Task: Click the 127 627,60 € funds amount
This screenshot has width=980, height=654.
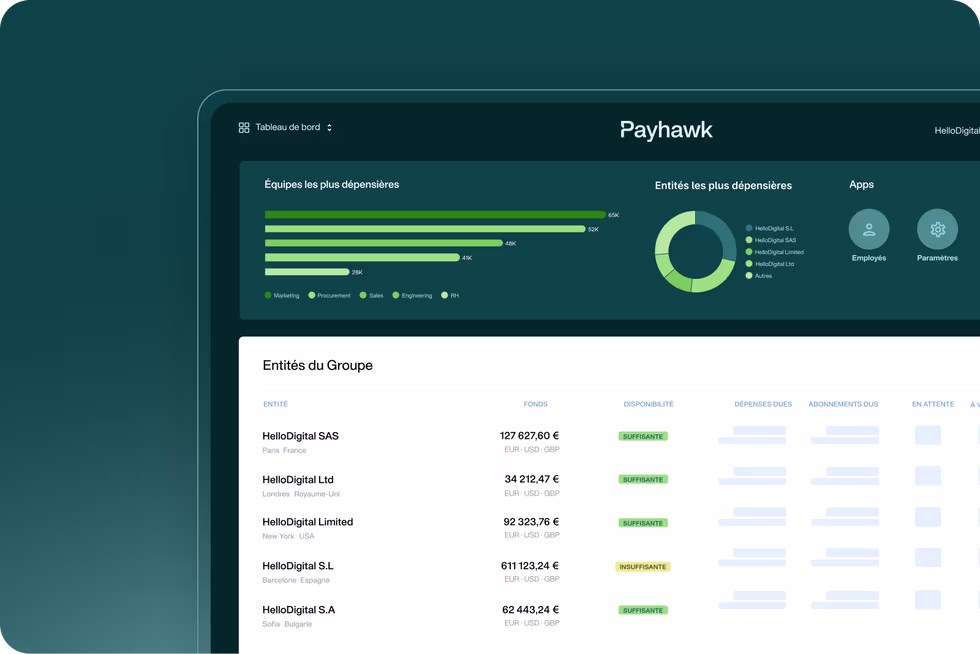Action: pyautogui.click(x=529, y=436)
